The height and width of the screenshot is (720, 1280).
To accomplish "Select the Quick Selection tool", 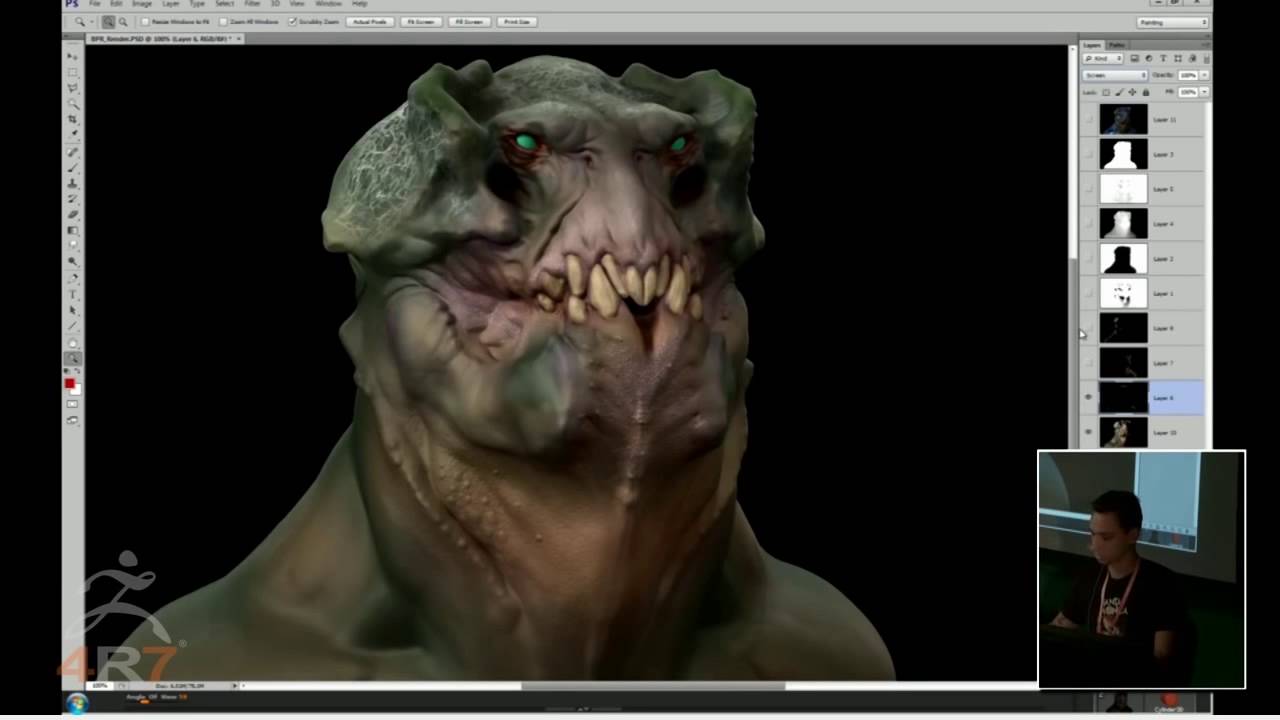I will pos(73,104).
